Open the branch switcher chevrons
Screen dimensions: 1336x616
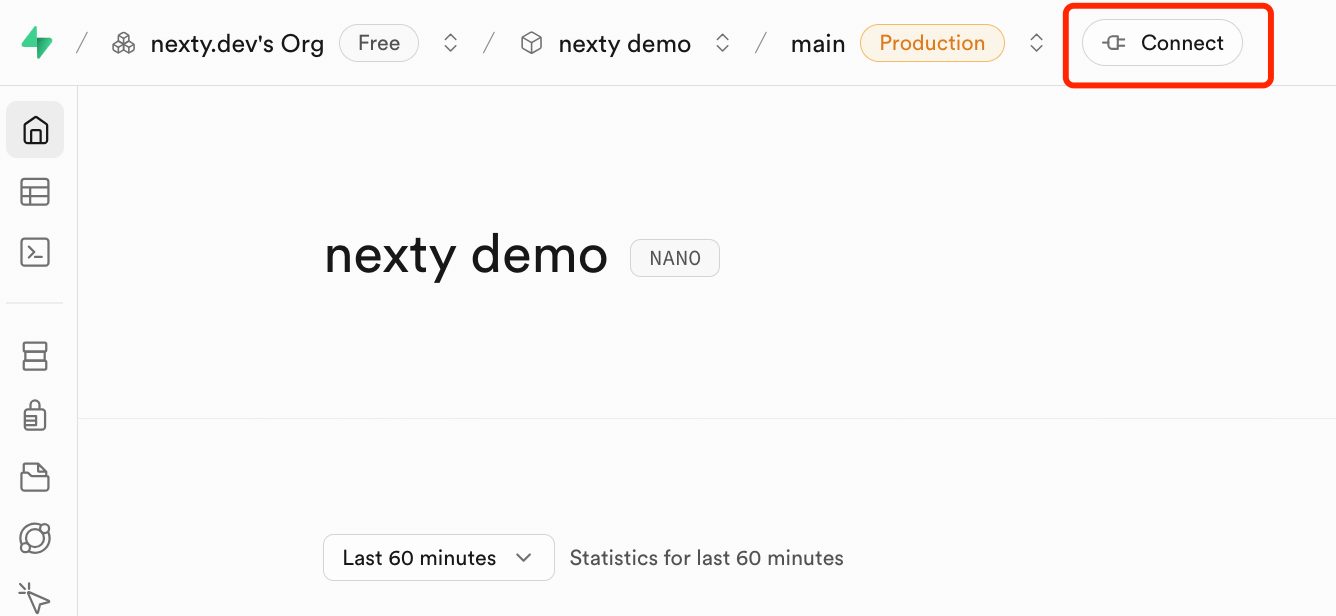[x=1037, y=44]
